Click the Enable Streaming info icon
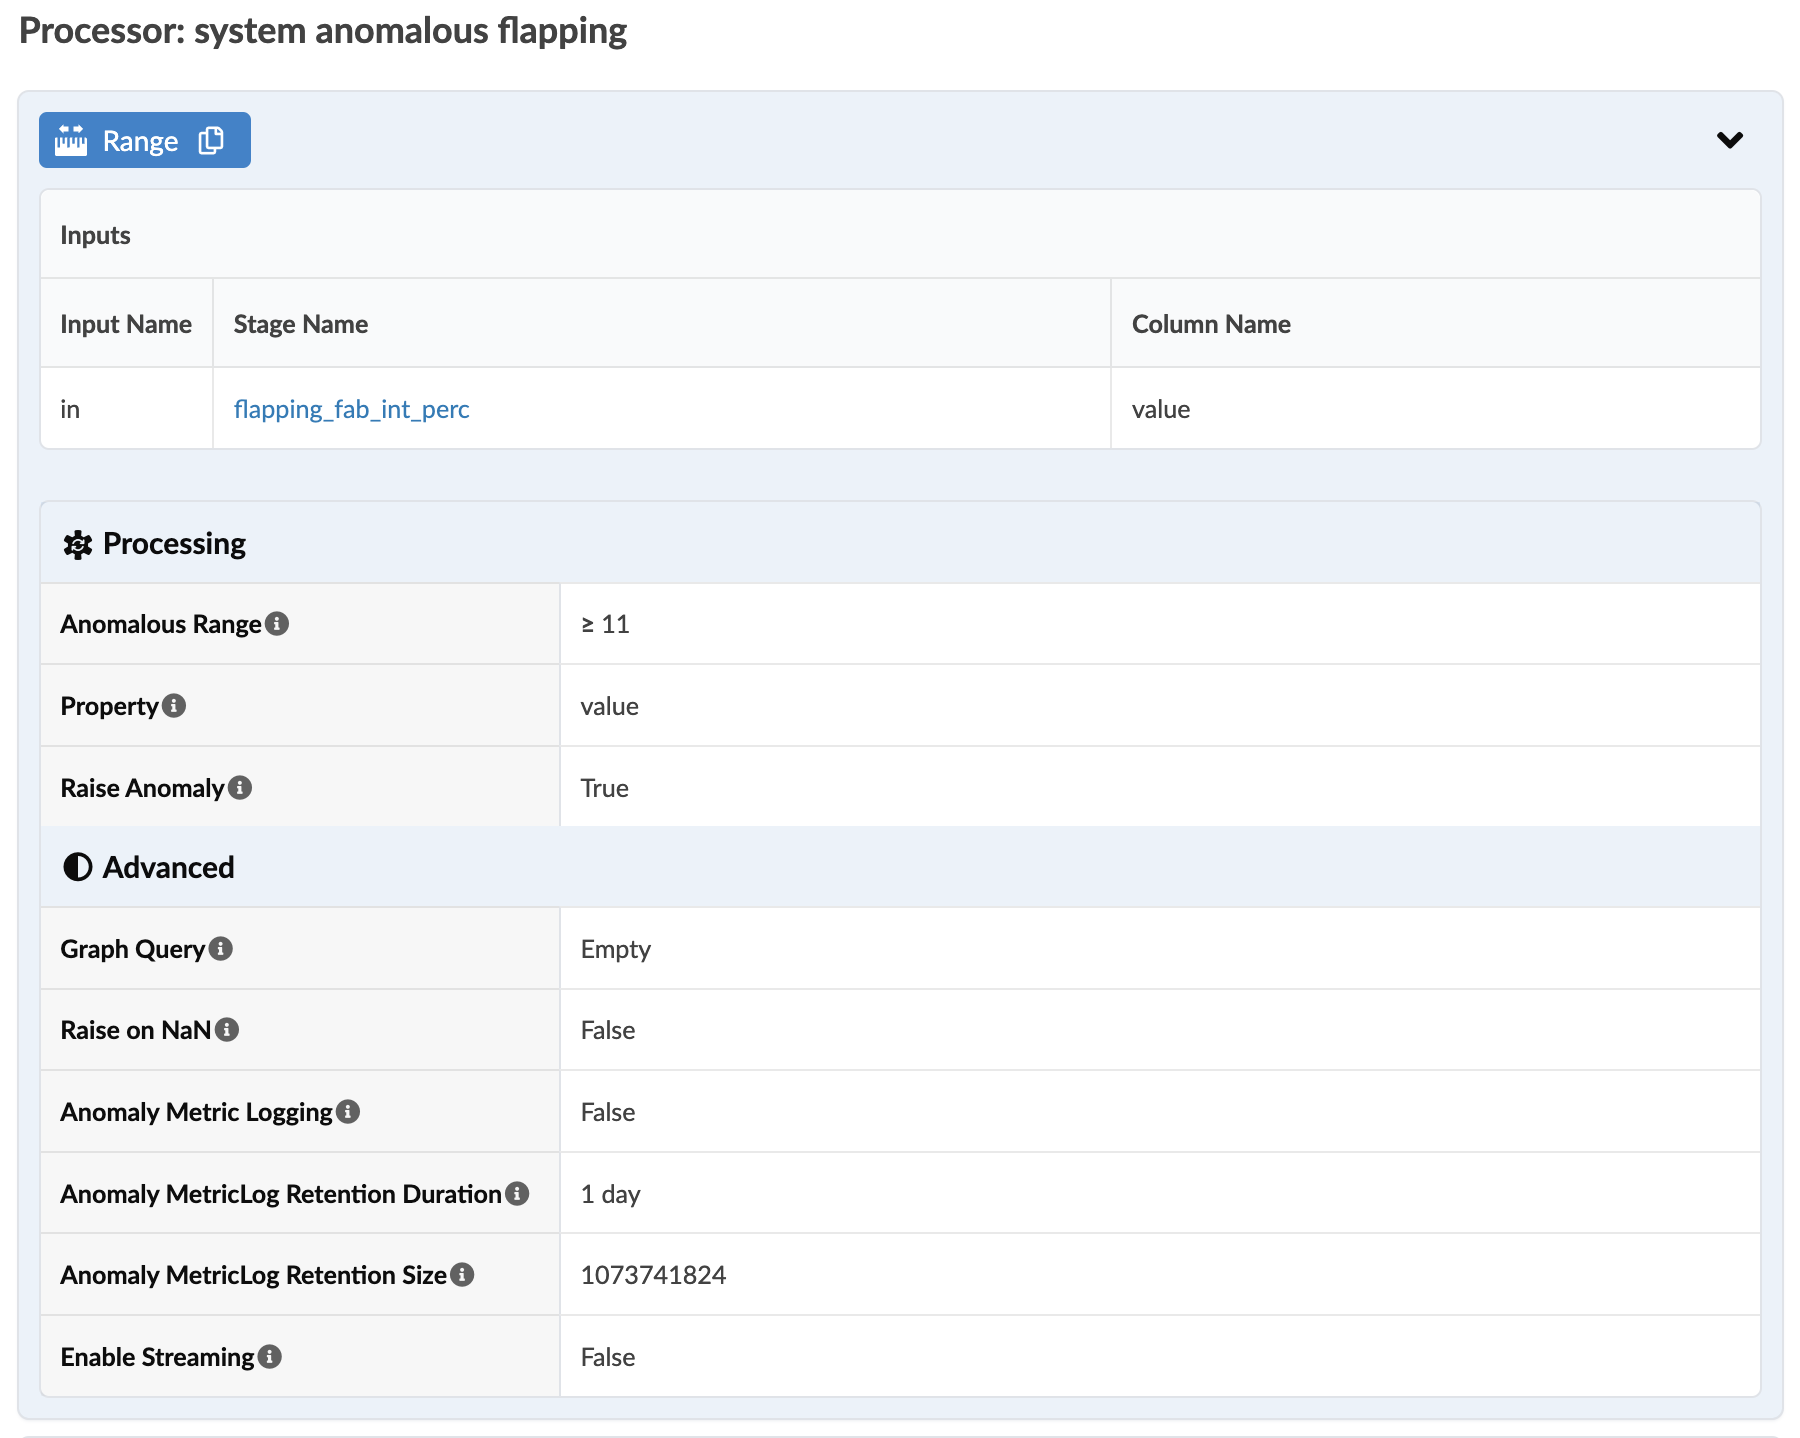This screenshot has width=1800, height=1438. (270, 1357)
